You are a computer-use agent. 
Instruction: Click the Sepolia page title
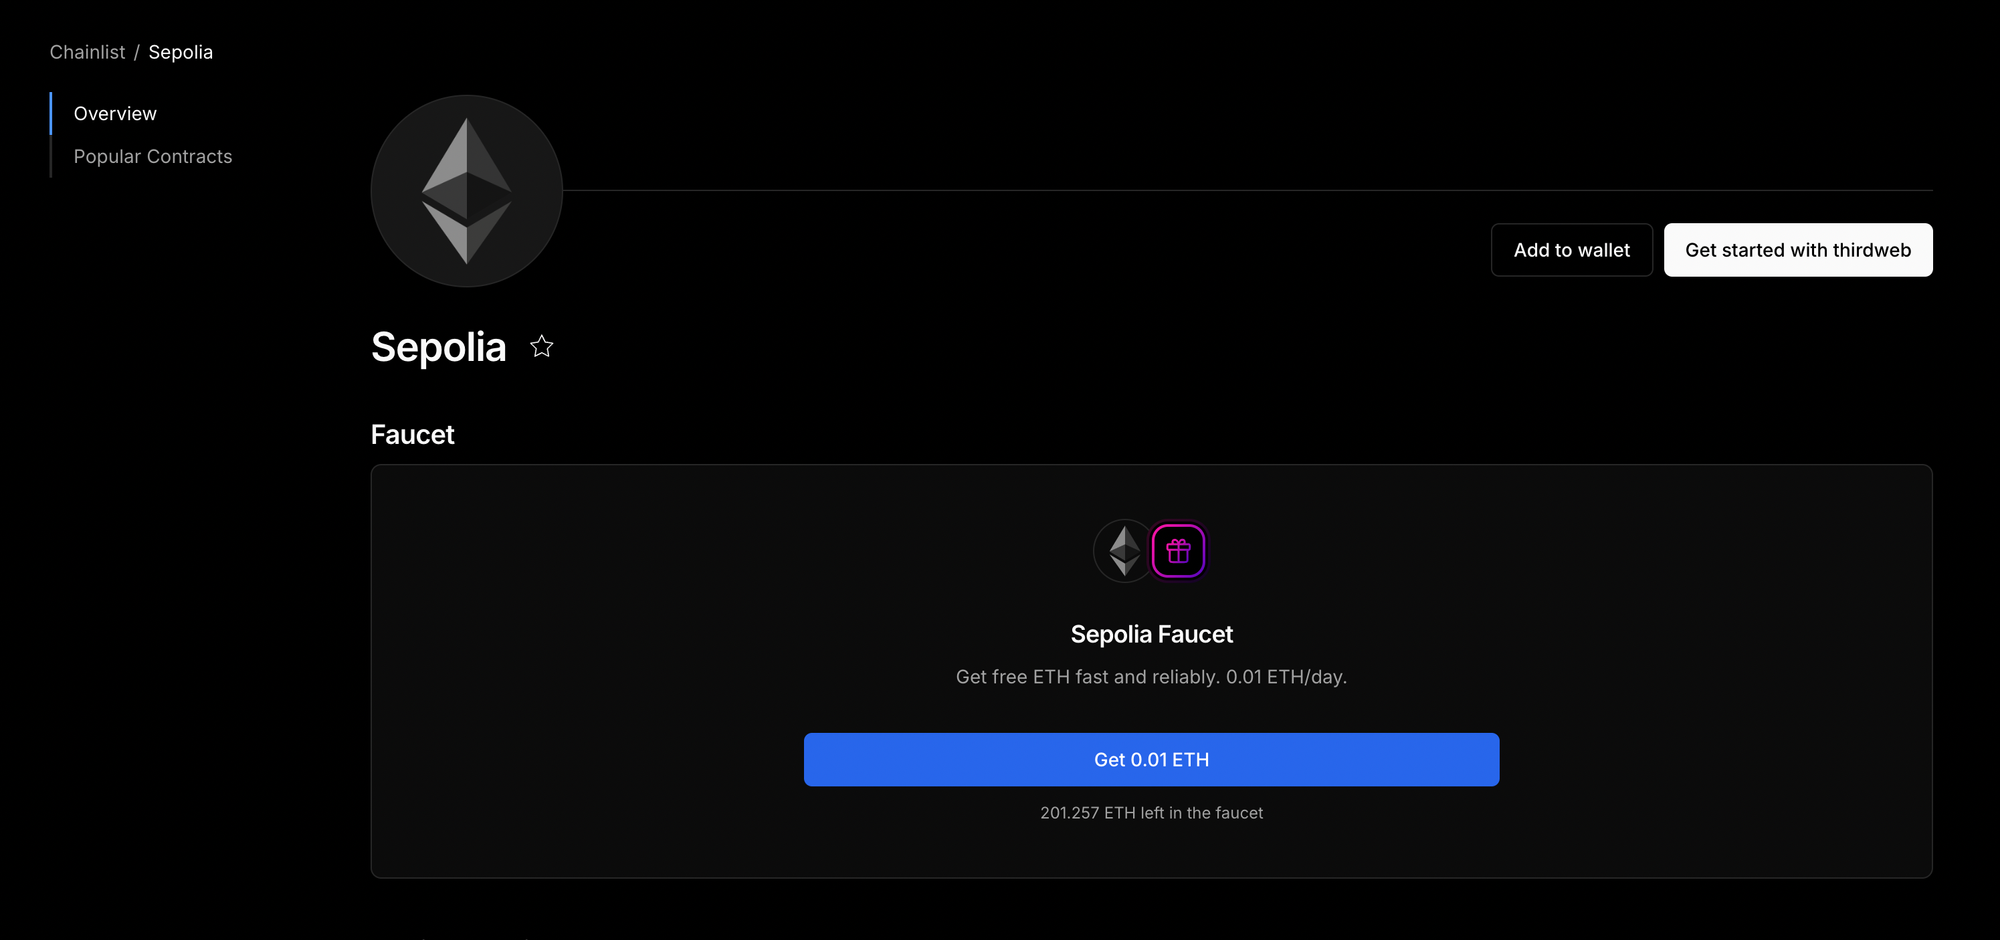click(438, 347)
